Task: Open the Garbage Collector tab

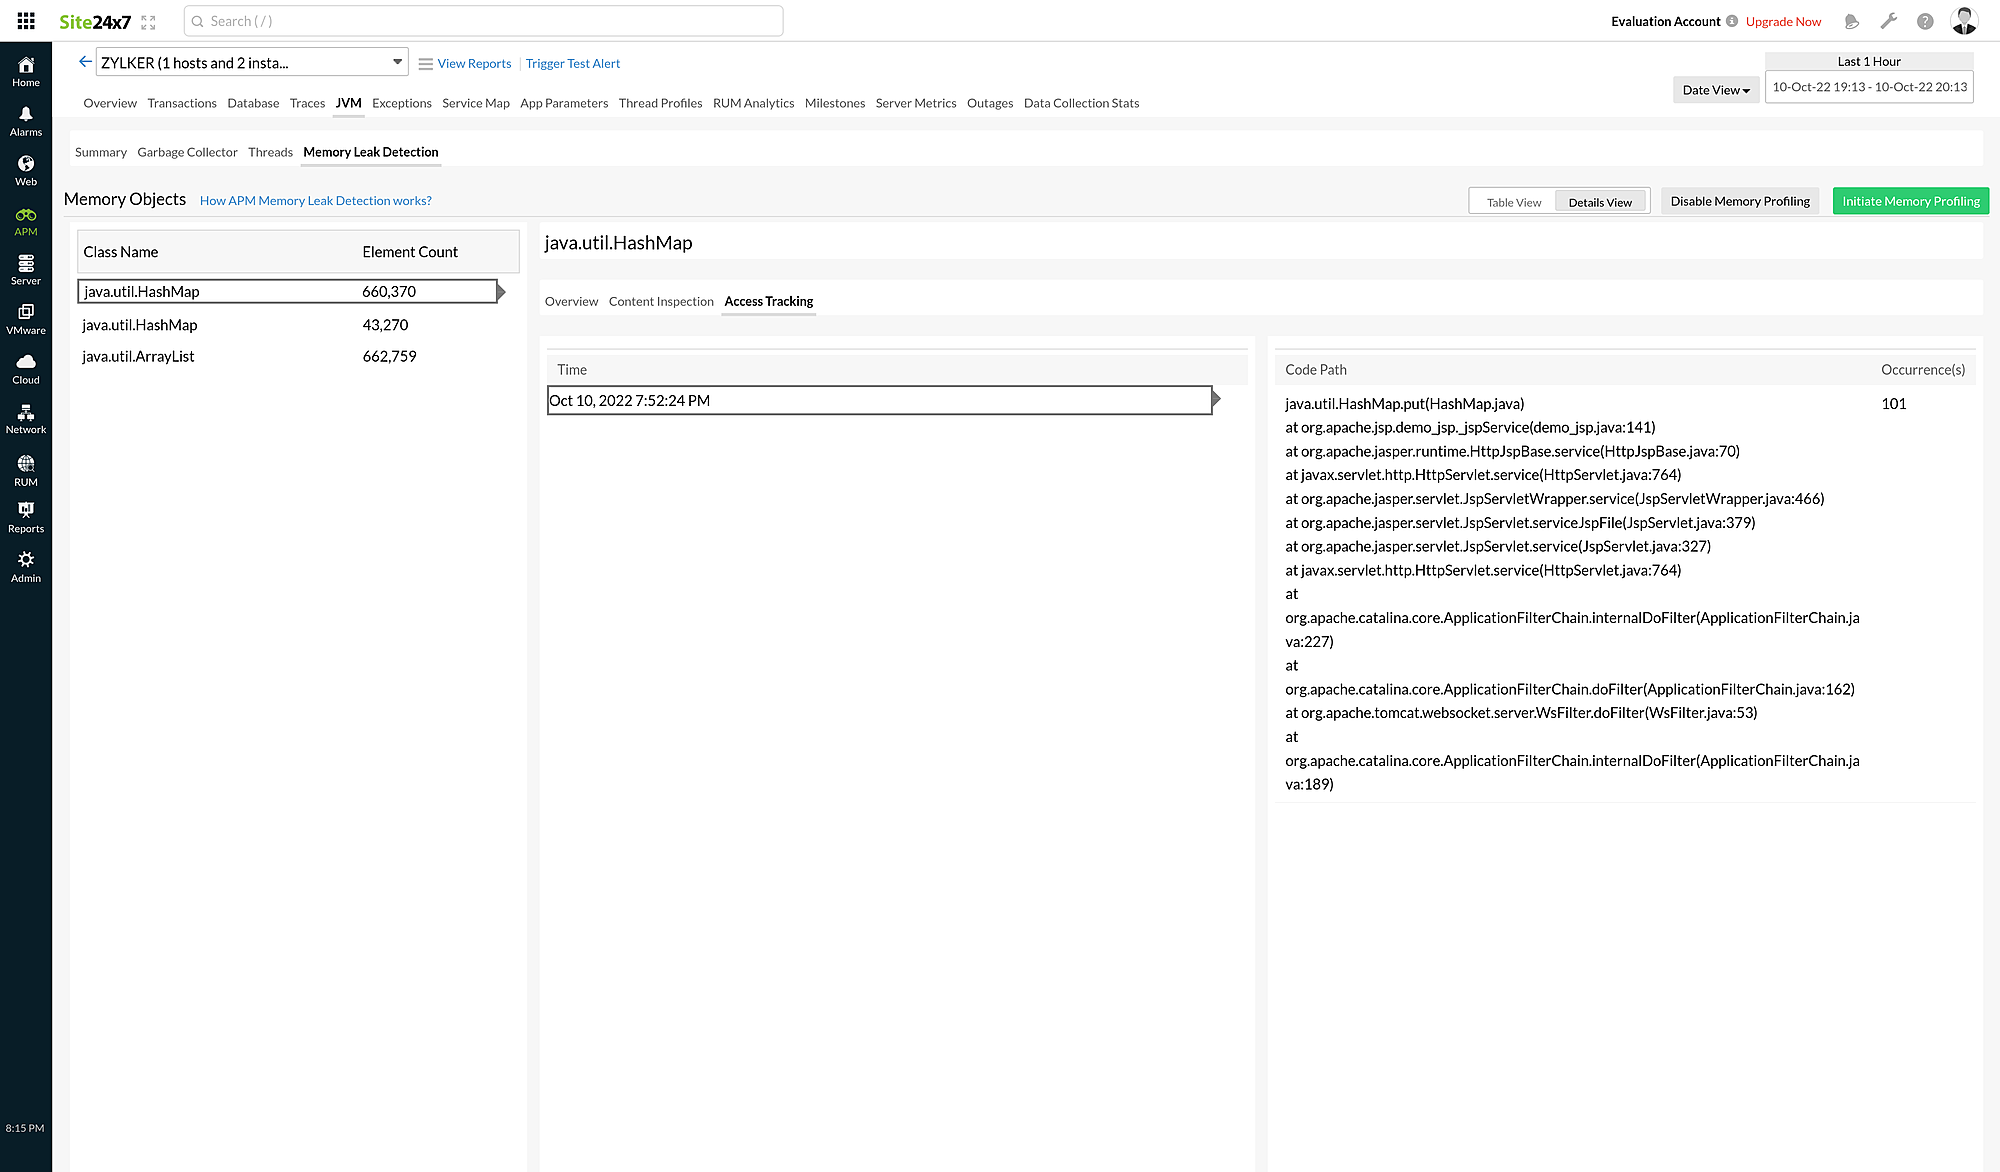Action: (187, 152)
